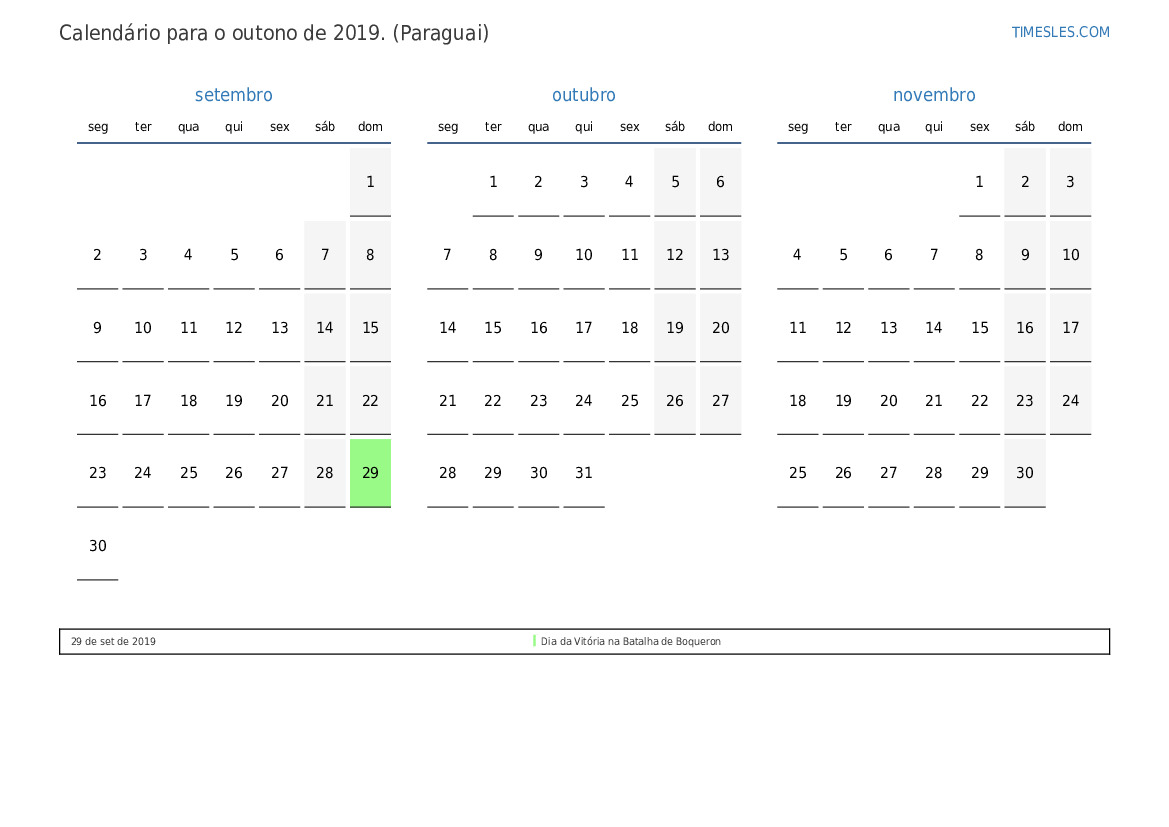This screenshot has width=1169, height=827.
Task: Choose November 24 Sunday cell
Action: (x=1070, y=401)
